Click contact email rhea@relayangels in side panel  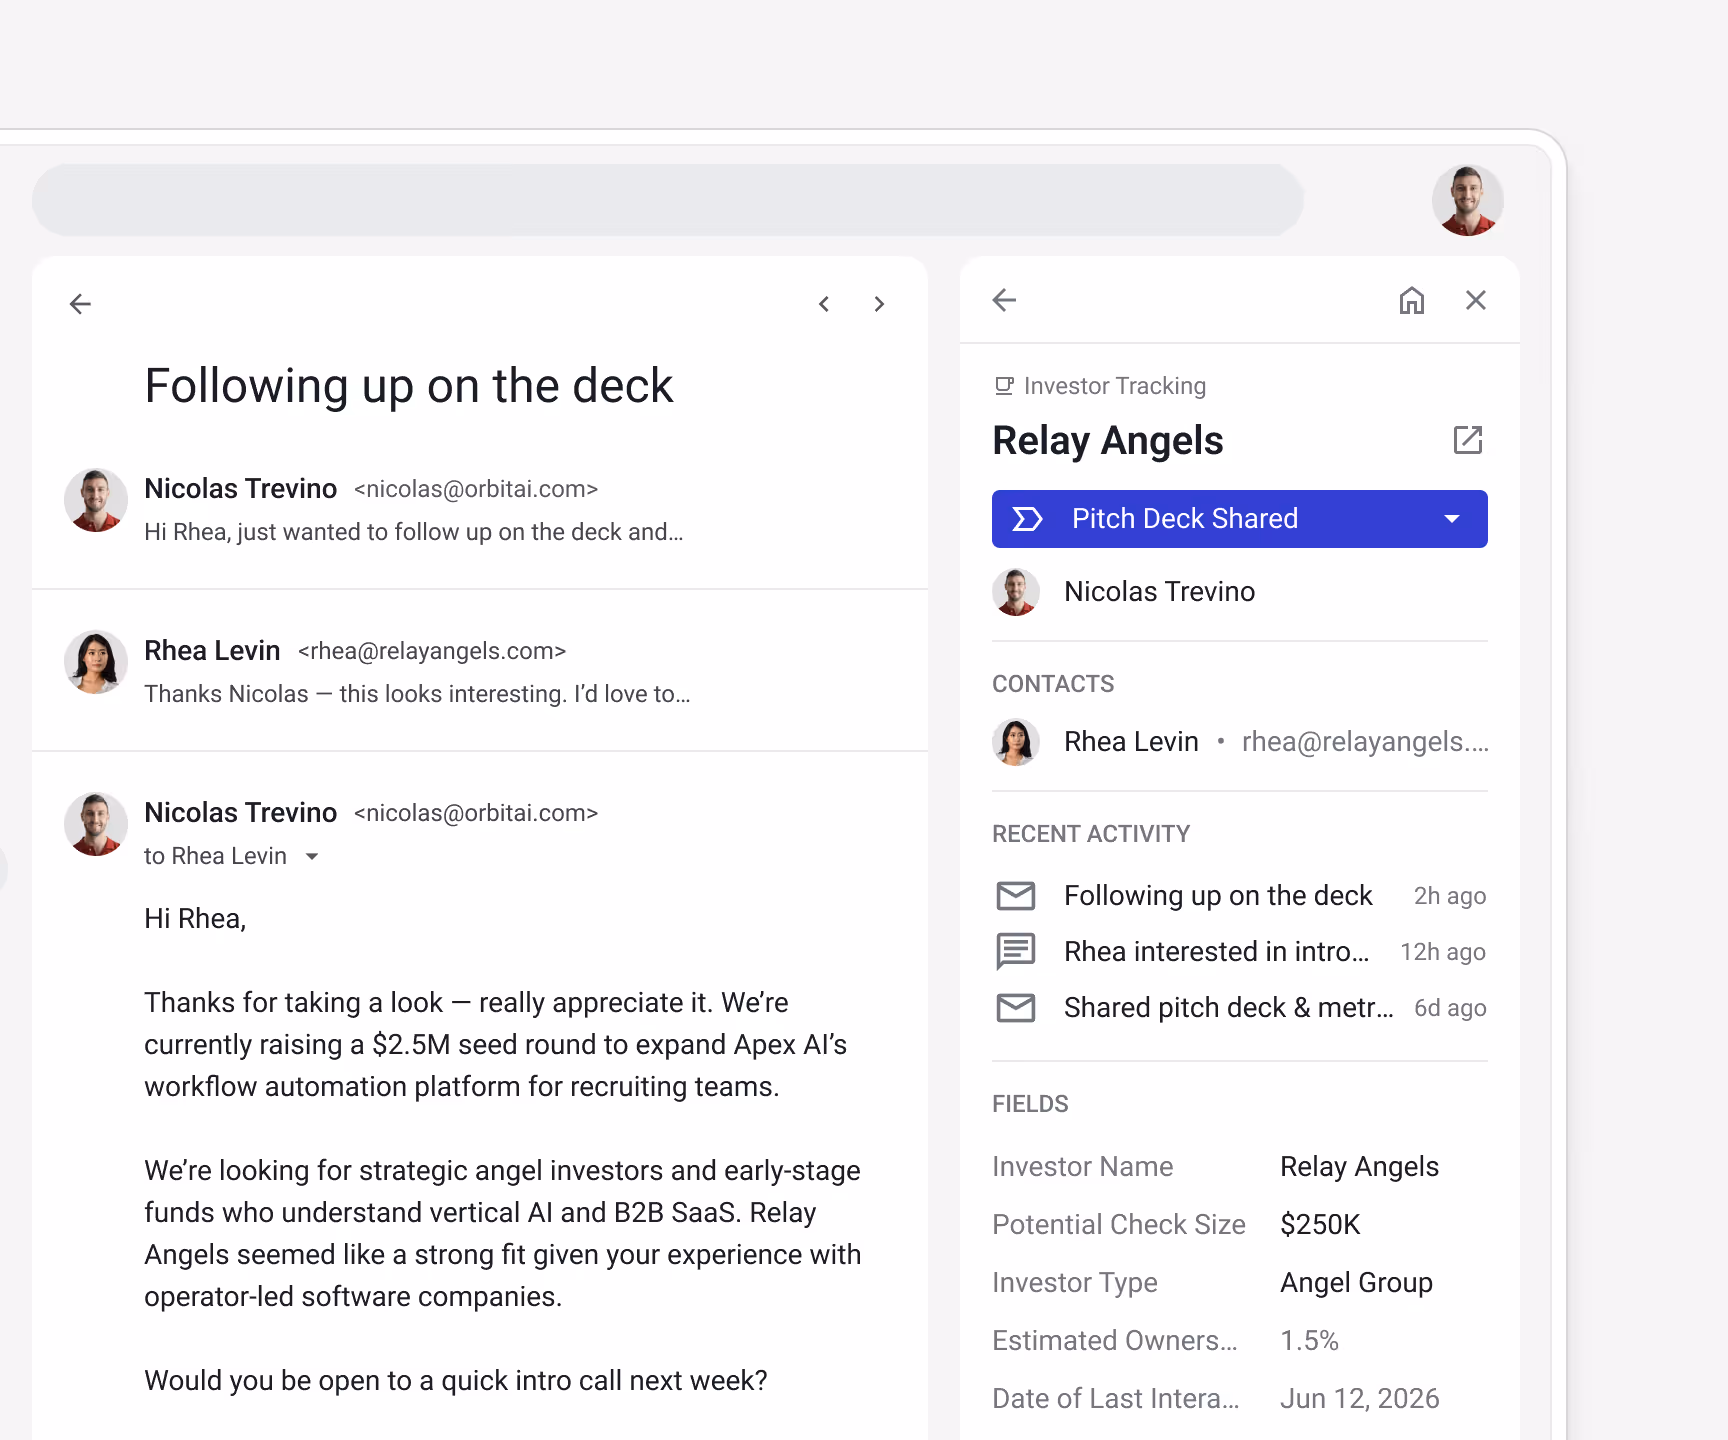point(1365,741)
